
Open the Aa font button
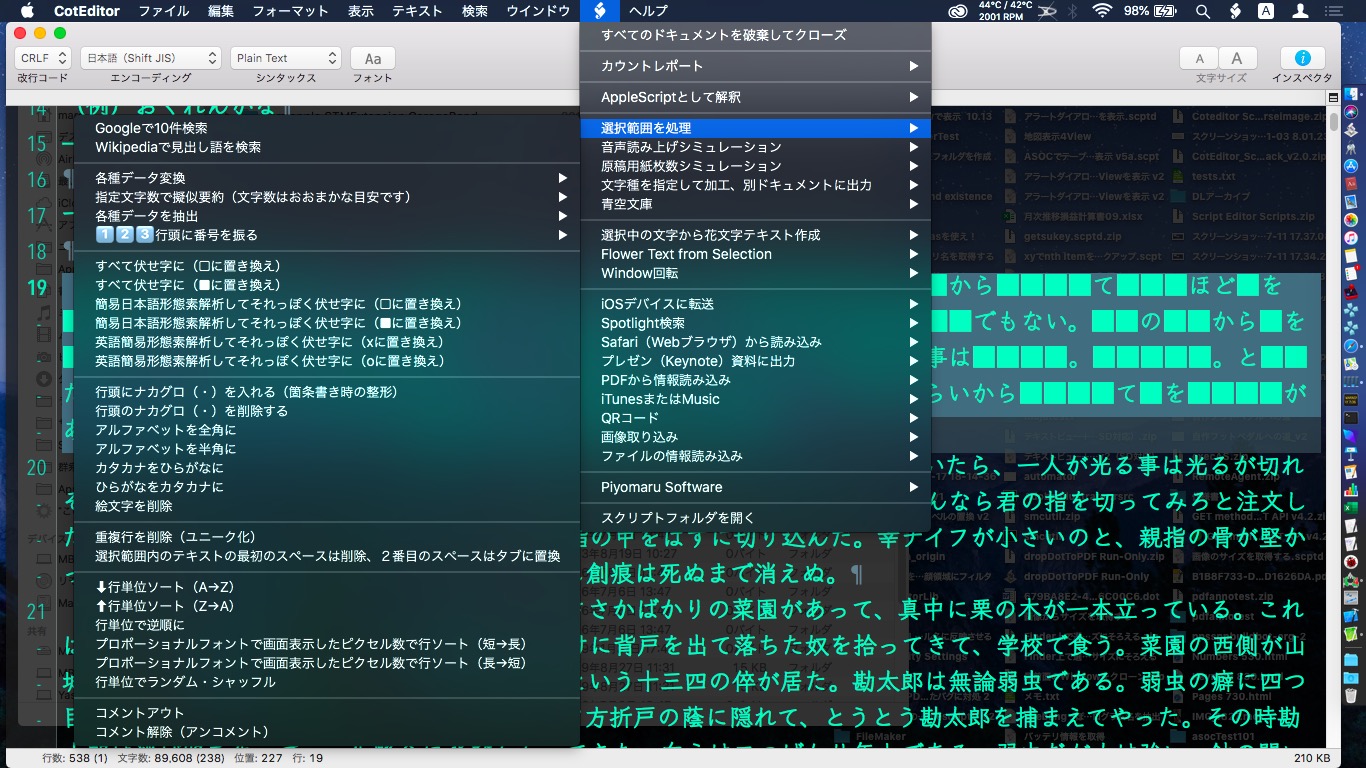[373, 58]
